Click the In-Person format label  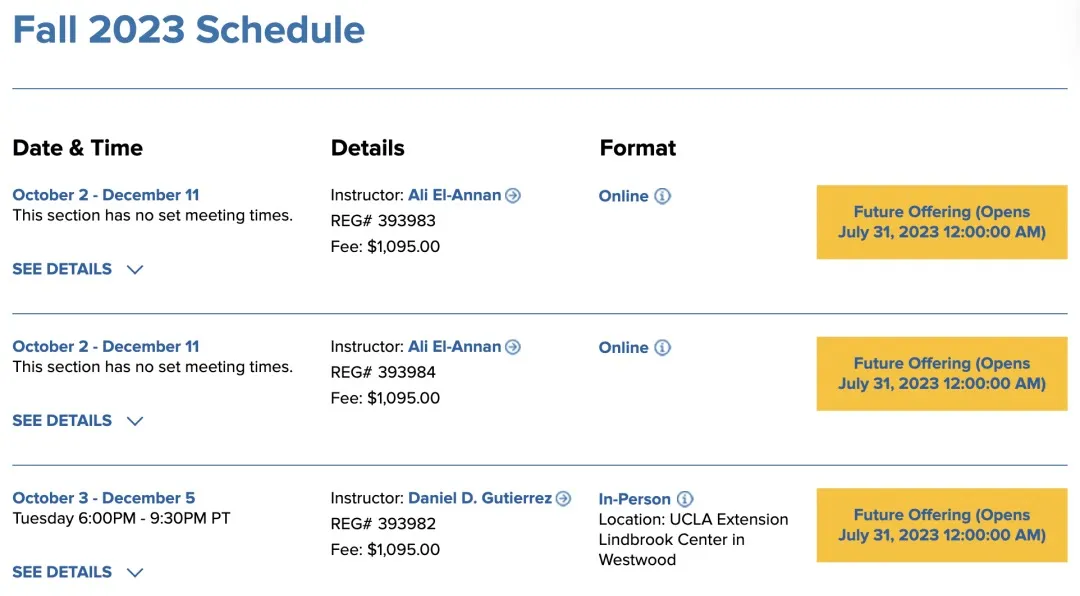634,498
